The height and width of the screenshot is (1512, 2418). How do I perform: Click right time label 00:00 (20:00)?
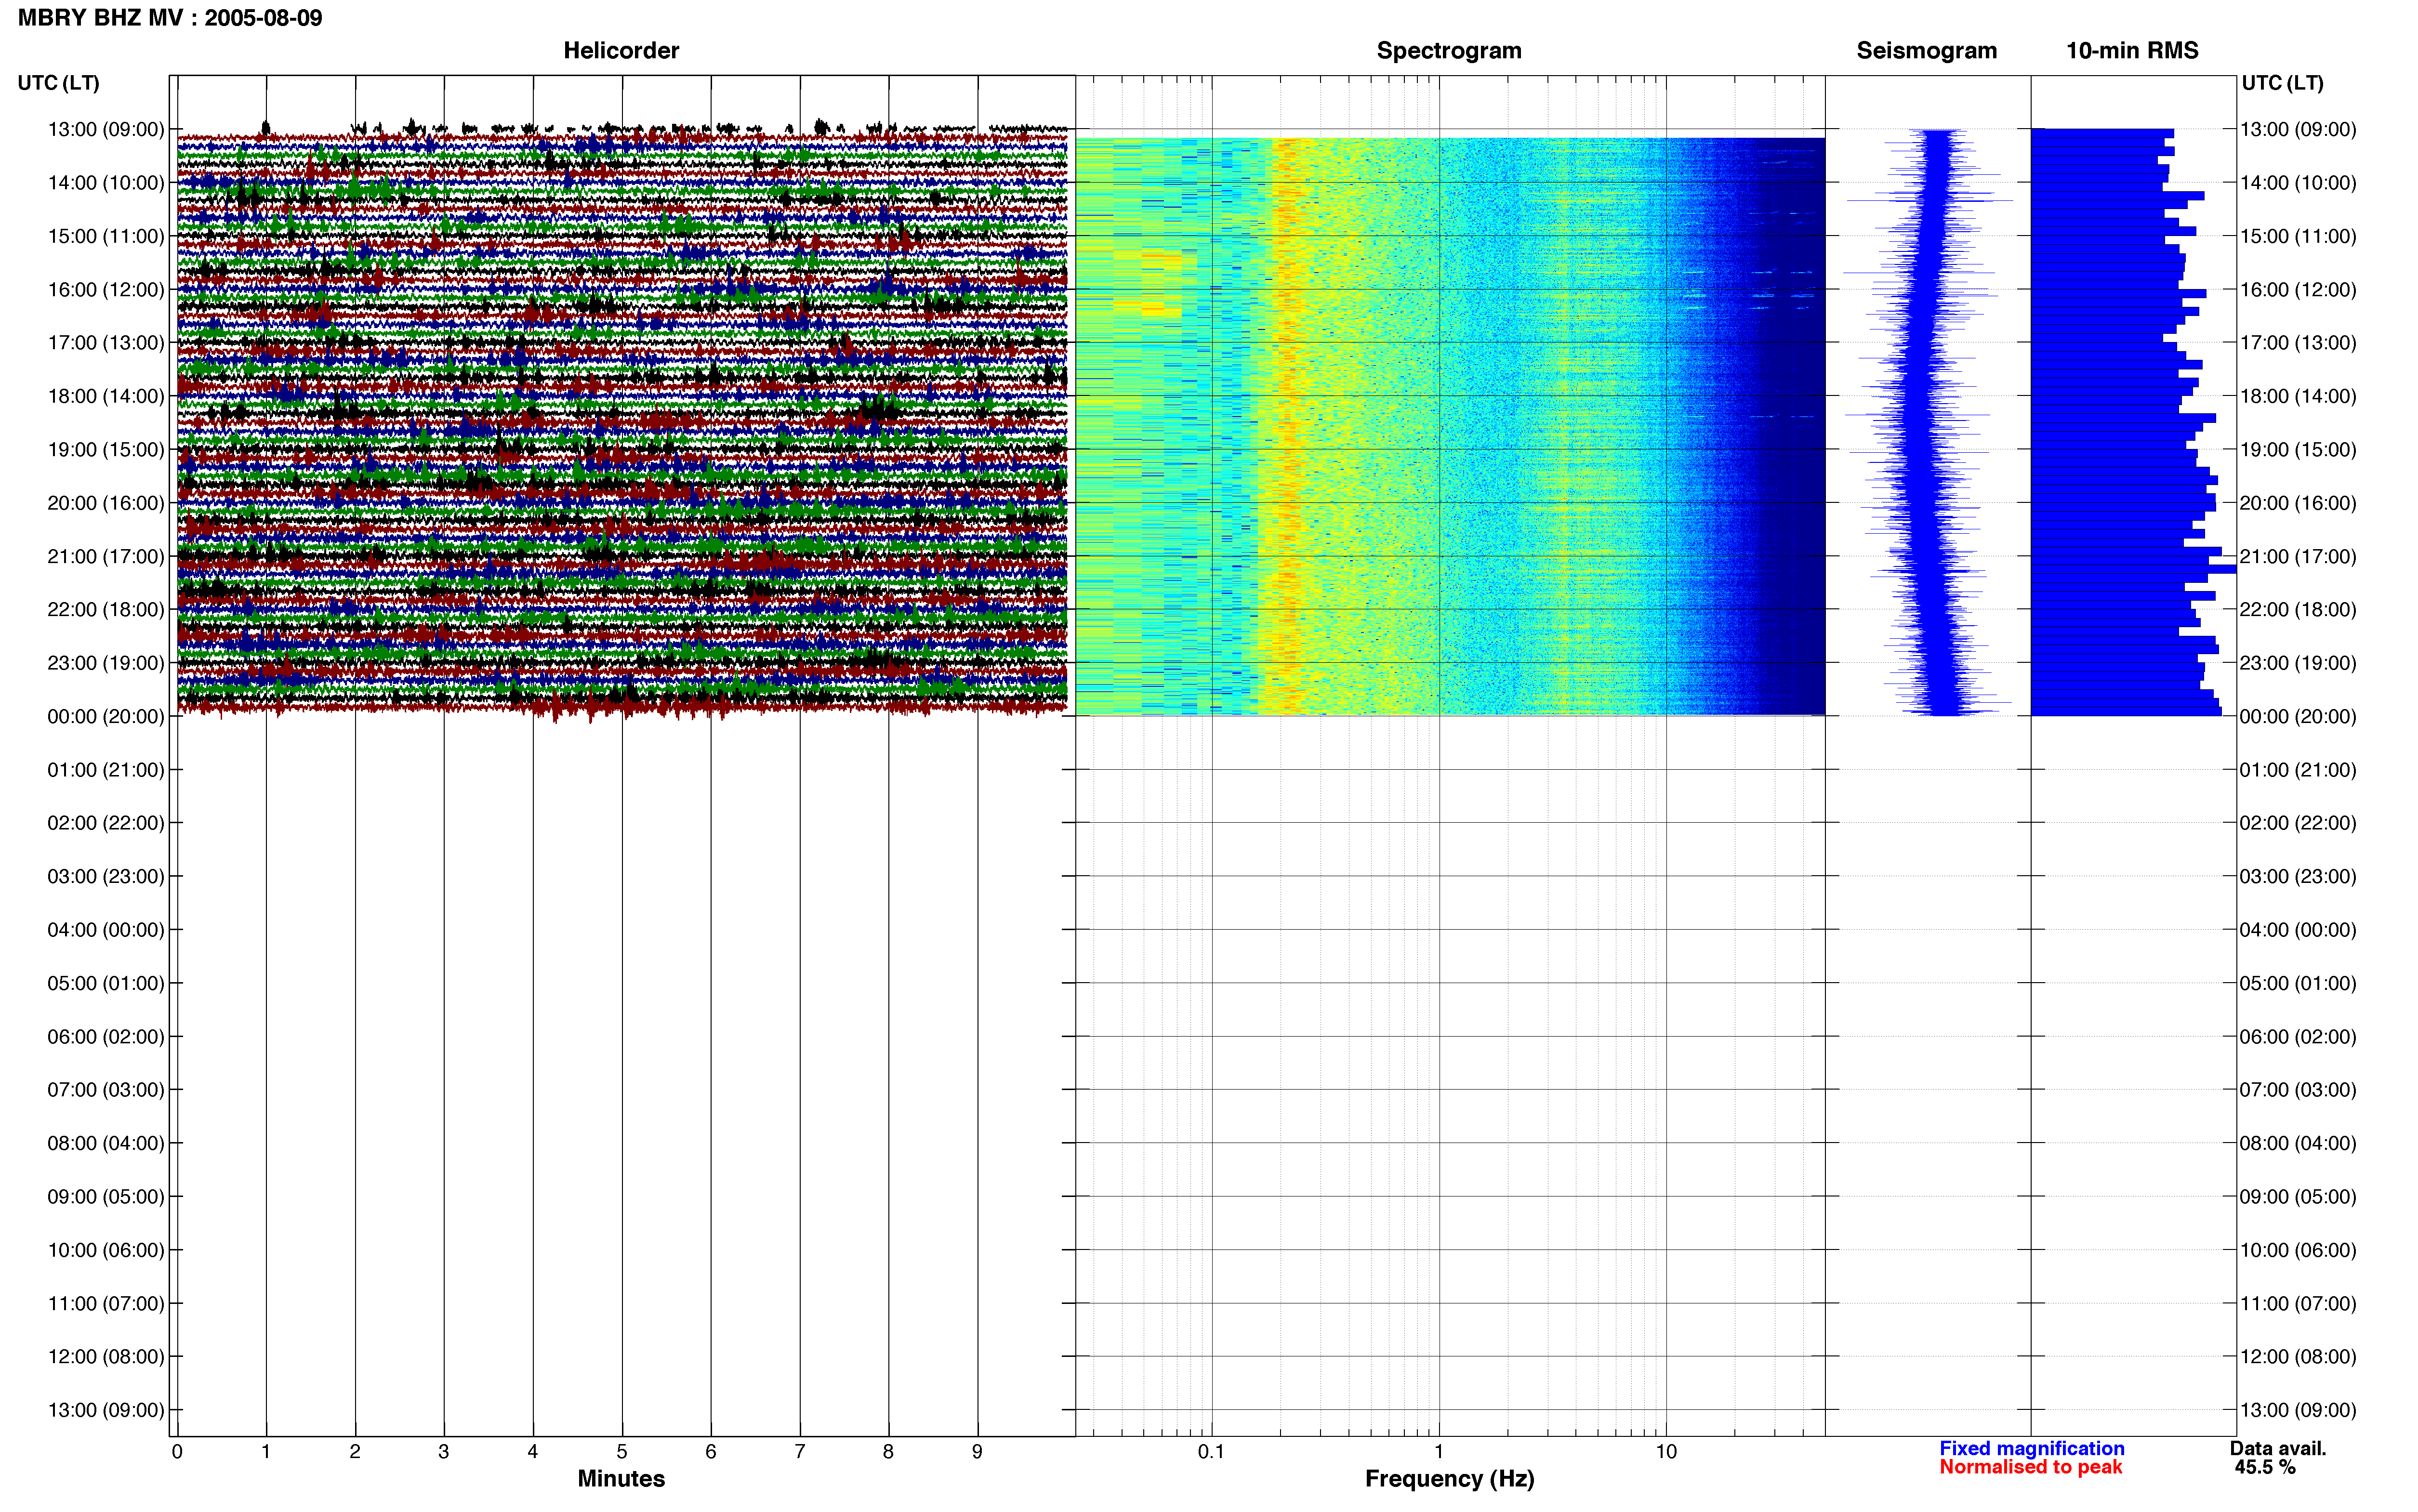2298,716
